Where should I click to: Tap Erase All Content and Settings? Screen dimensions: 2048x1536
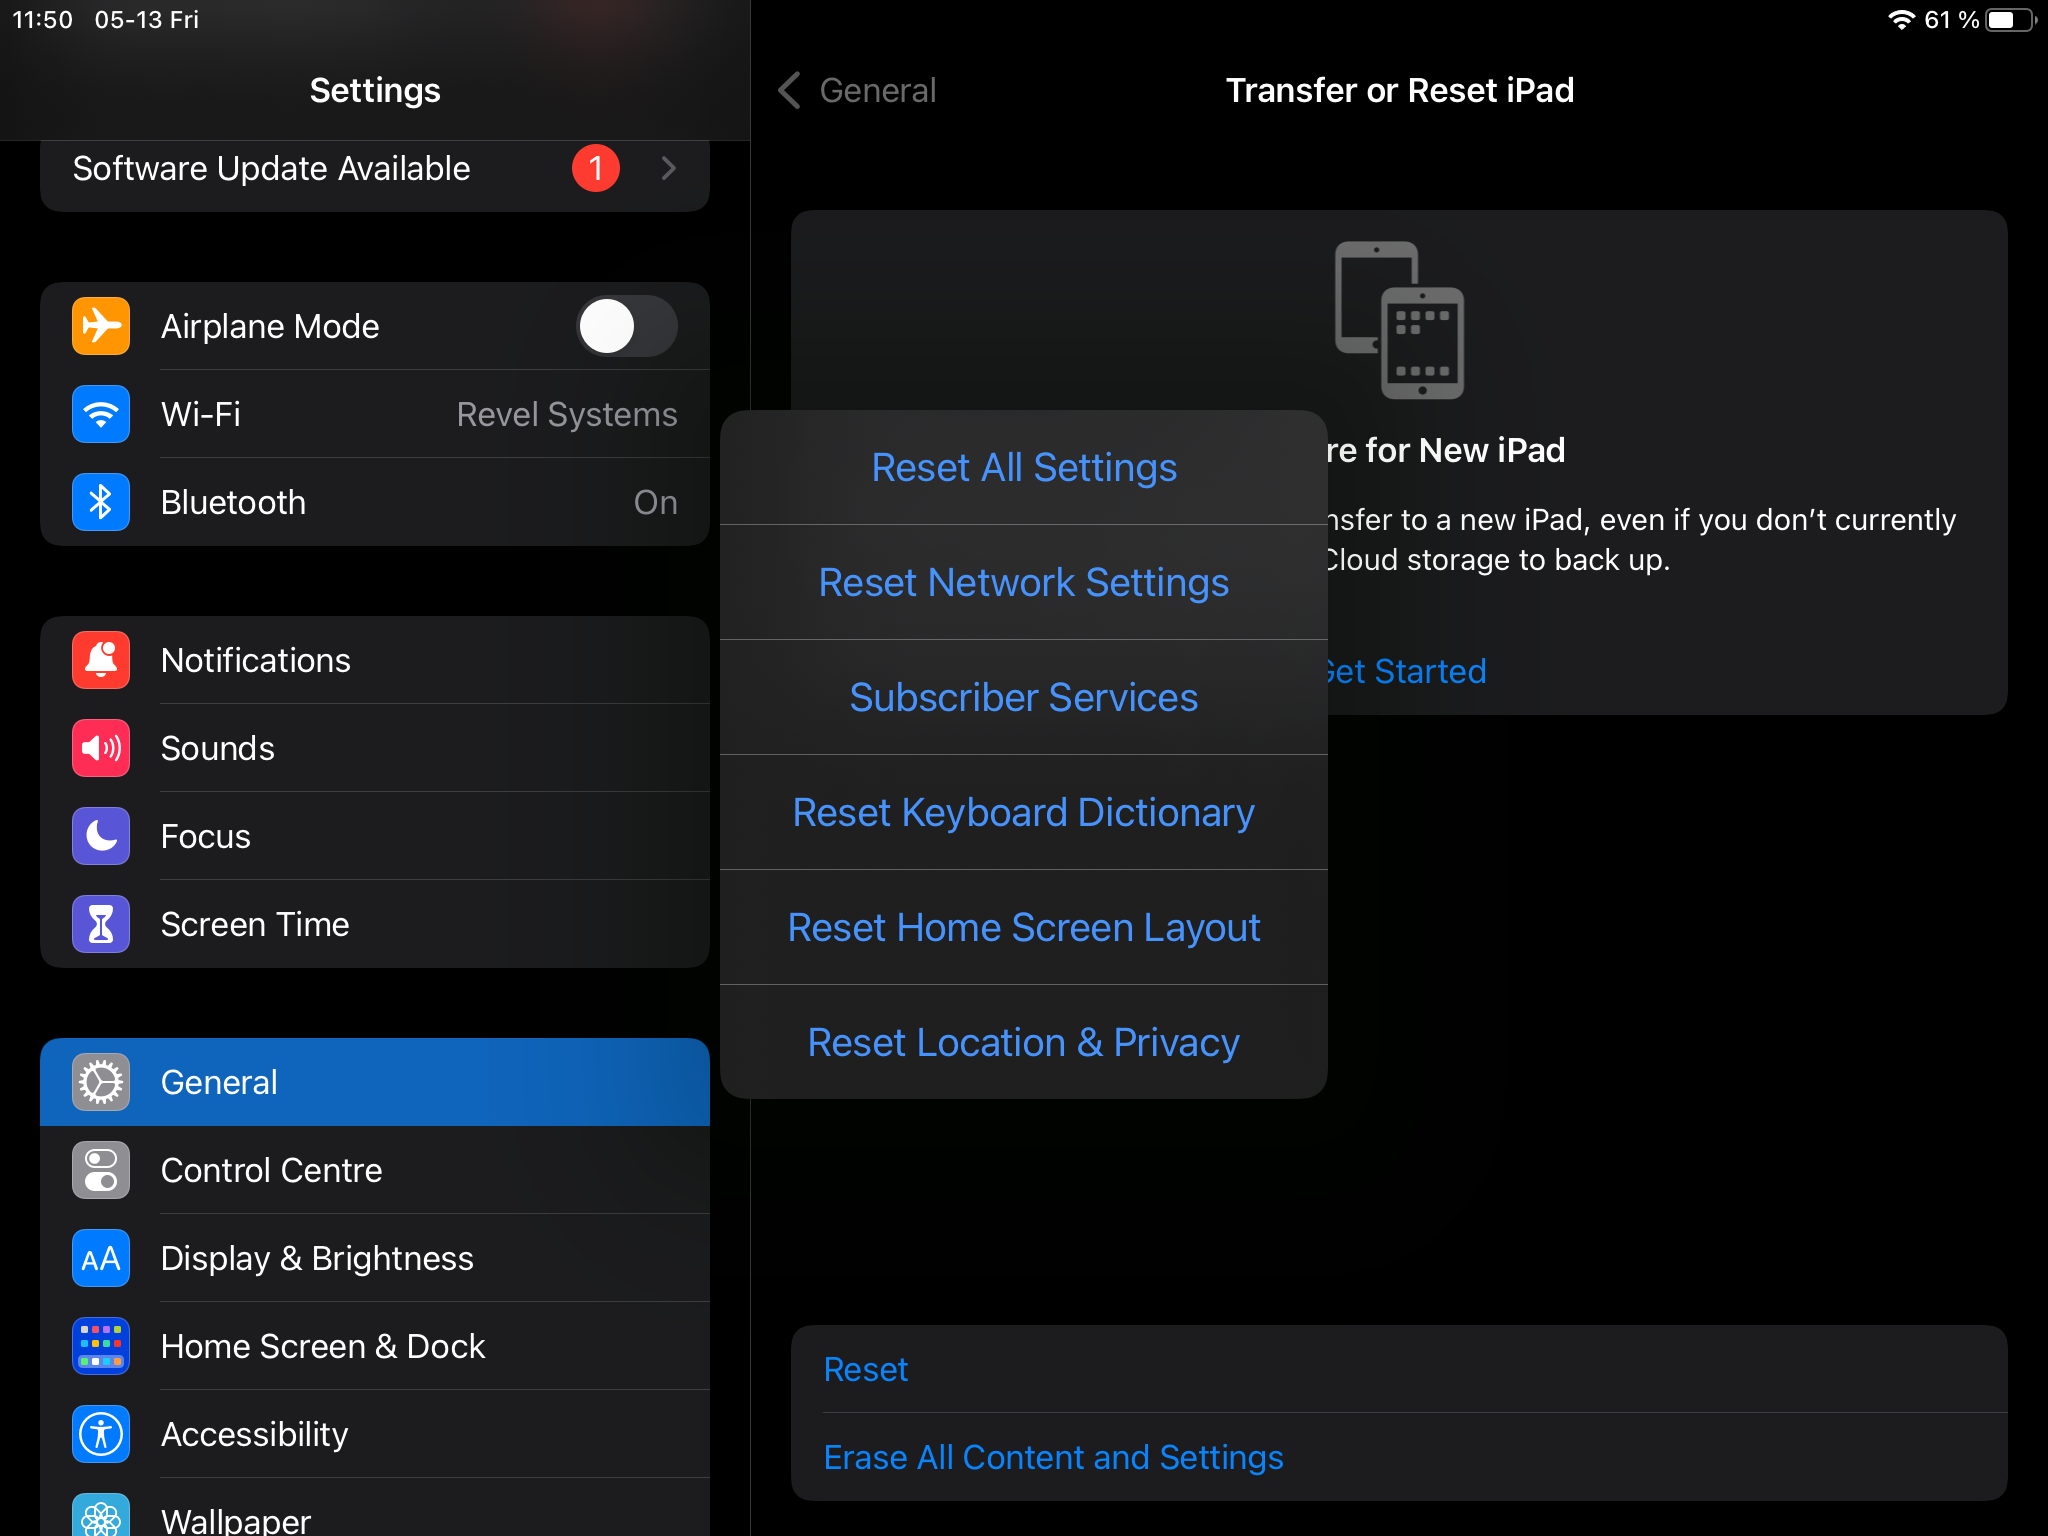[1053, 1457]
